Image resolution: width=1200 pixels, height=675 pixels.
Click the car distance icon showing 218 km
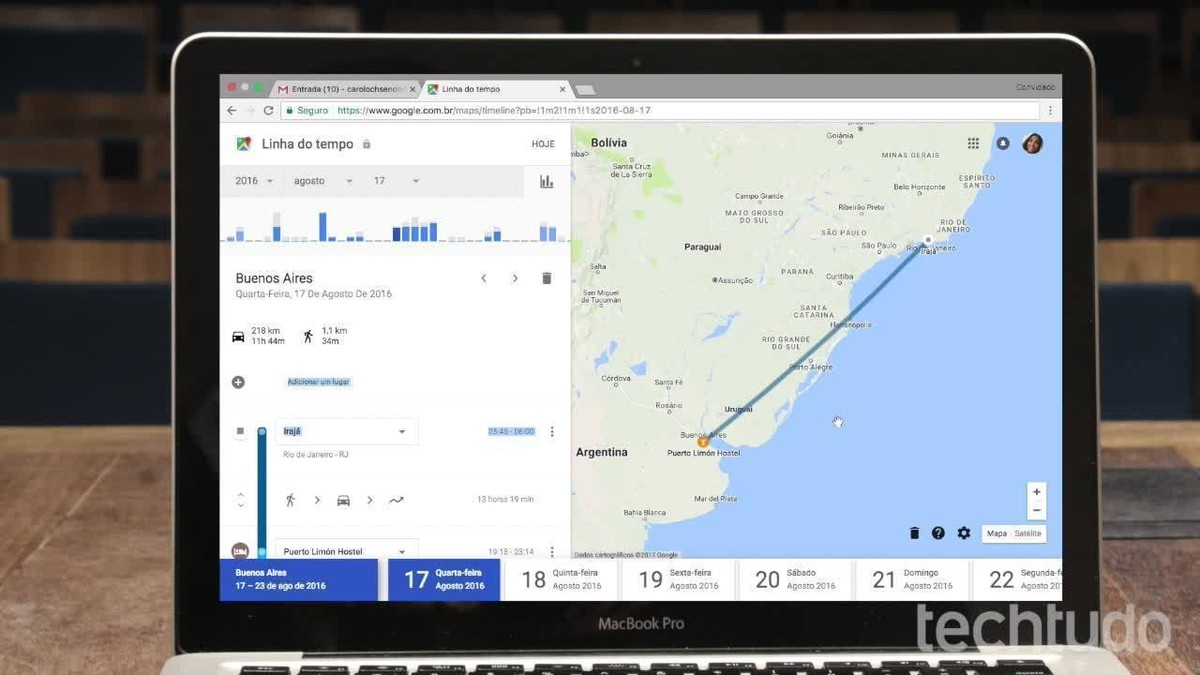238,336
